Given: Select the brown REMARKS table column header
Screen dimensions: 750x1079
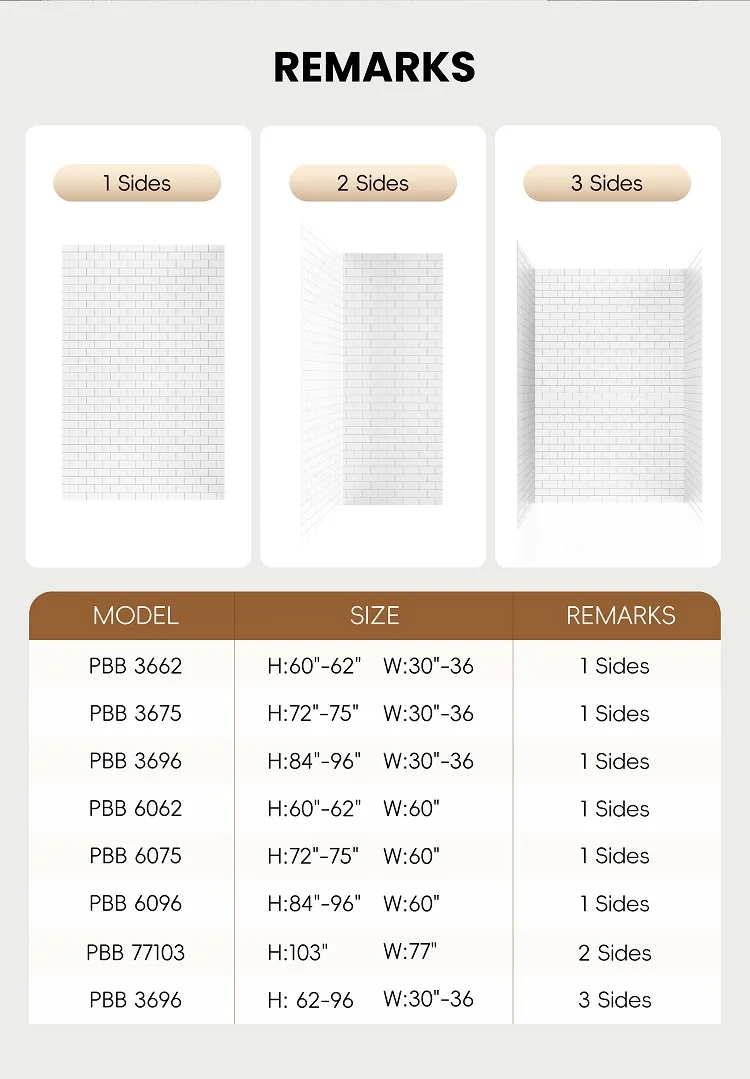Looking at the screenshot, I should click(621, 616).
